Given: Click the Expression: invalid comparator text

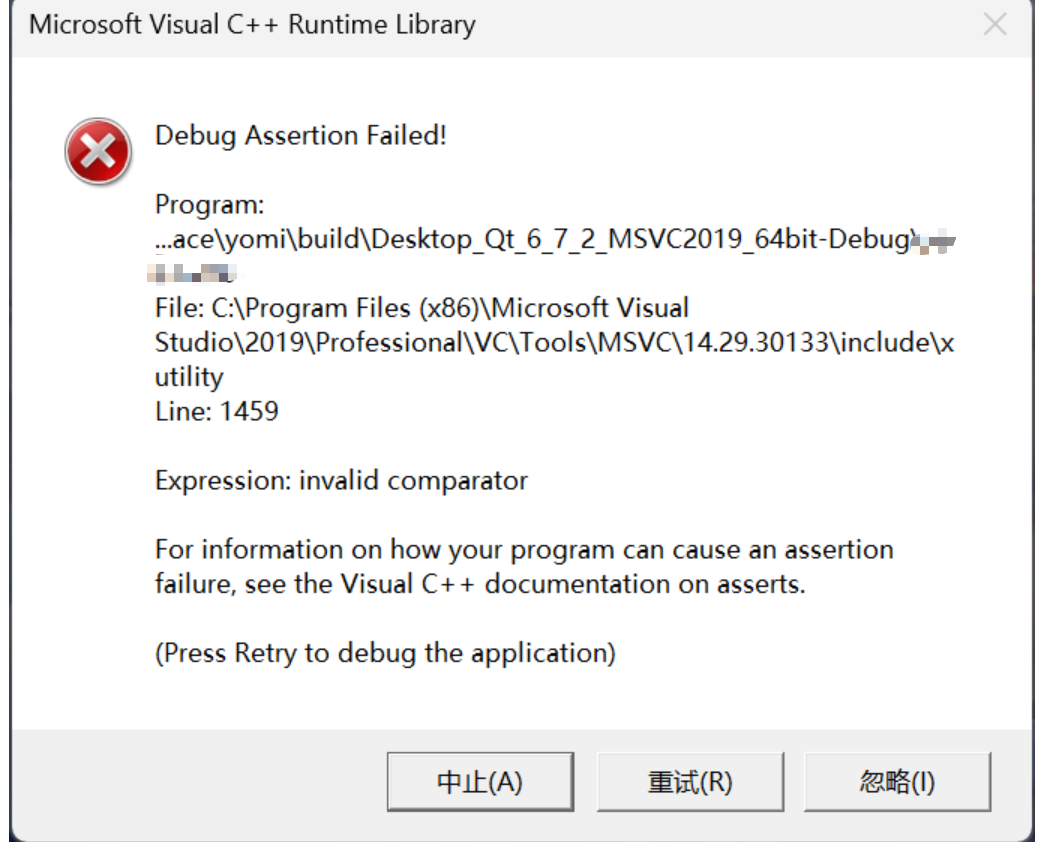Looking at the screenshot, I should click(x=341, y=481).
